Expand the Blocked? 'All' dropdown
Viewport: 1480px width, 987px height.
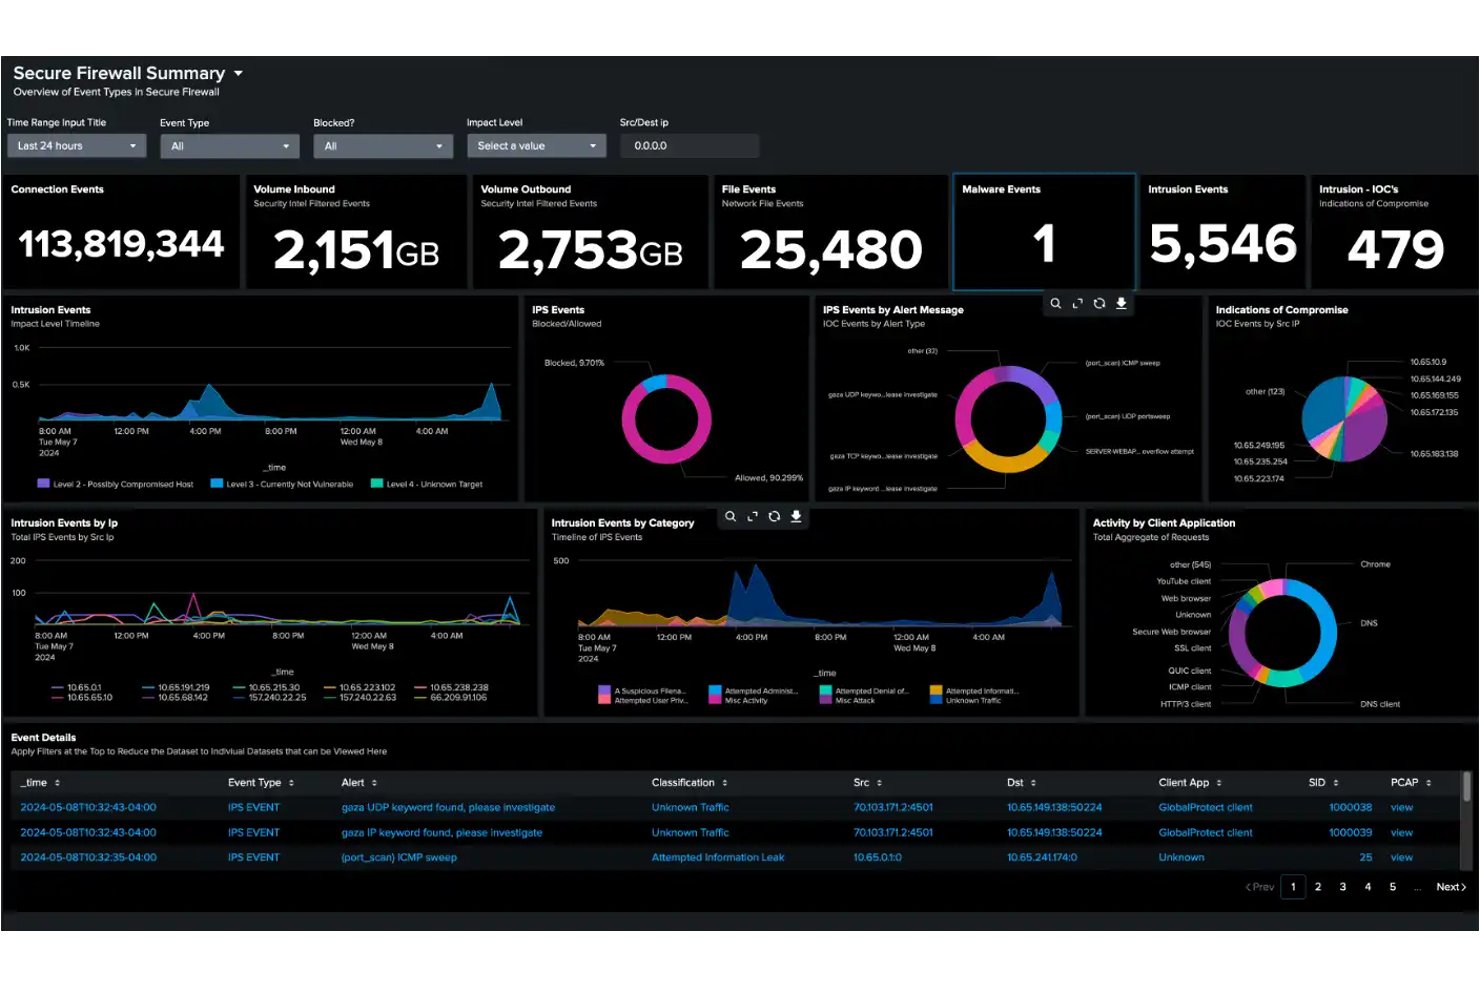coord(383,146)
